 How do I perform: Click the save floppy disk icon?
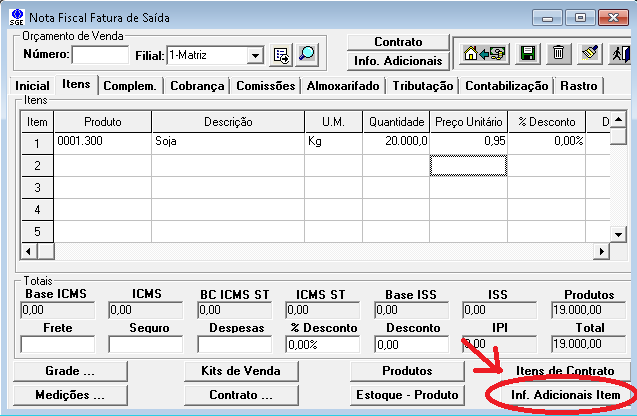point(527,54)
